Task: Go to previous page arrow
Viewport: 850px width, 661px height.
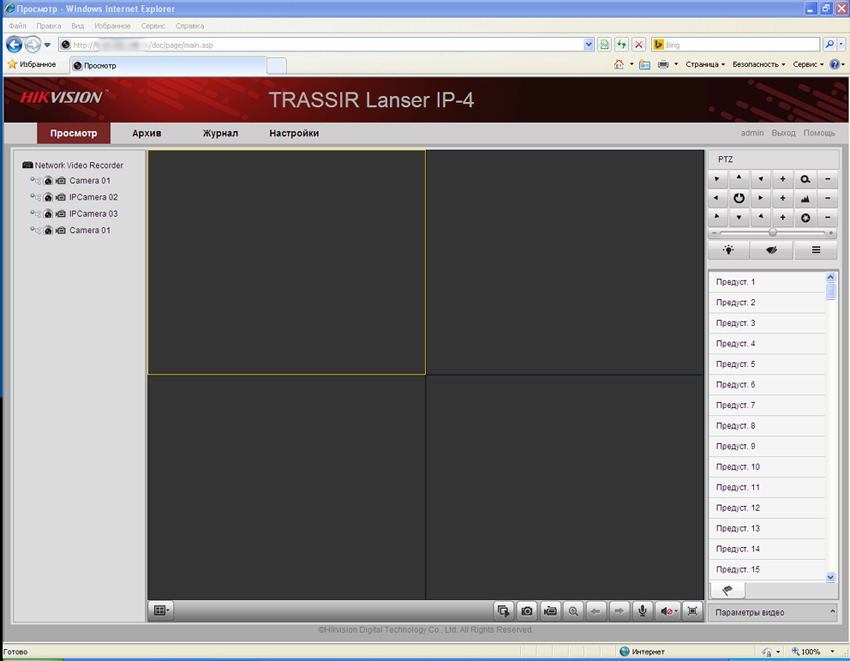Action: [596, 611]
